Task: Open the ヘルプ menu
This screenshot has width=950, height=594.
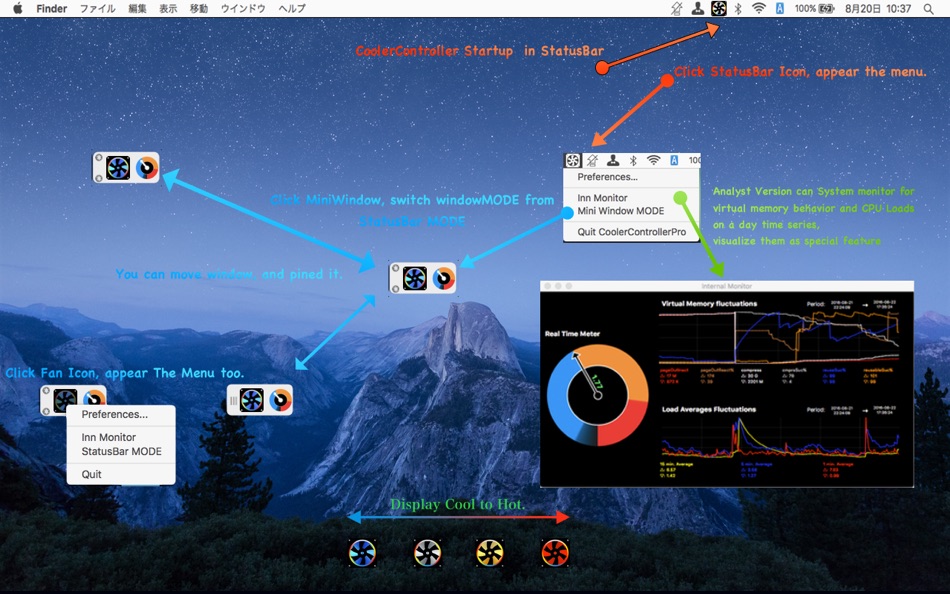Action: pos(292,8)
